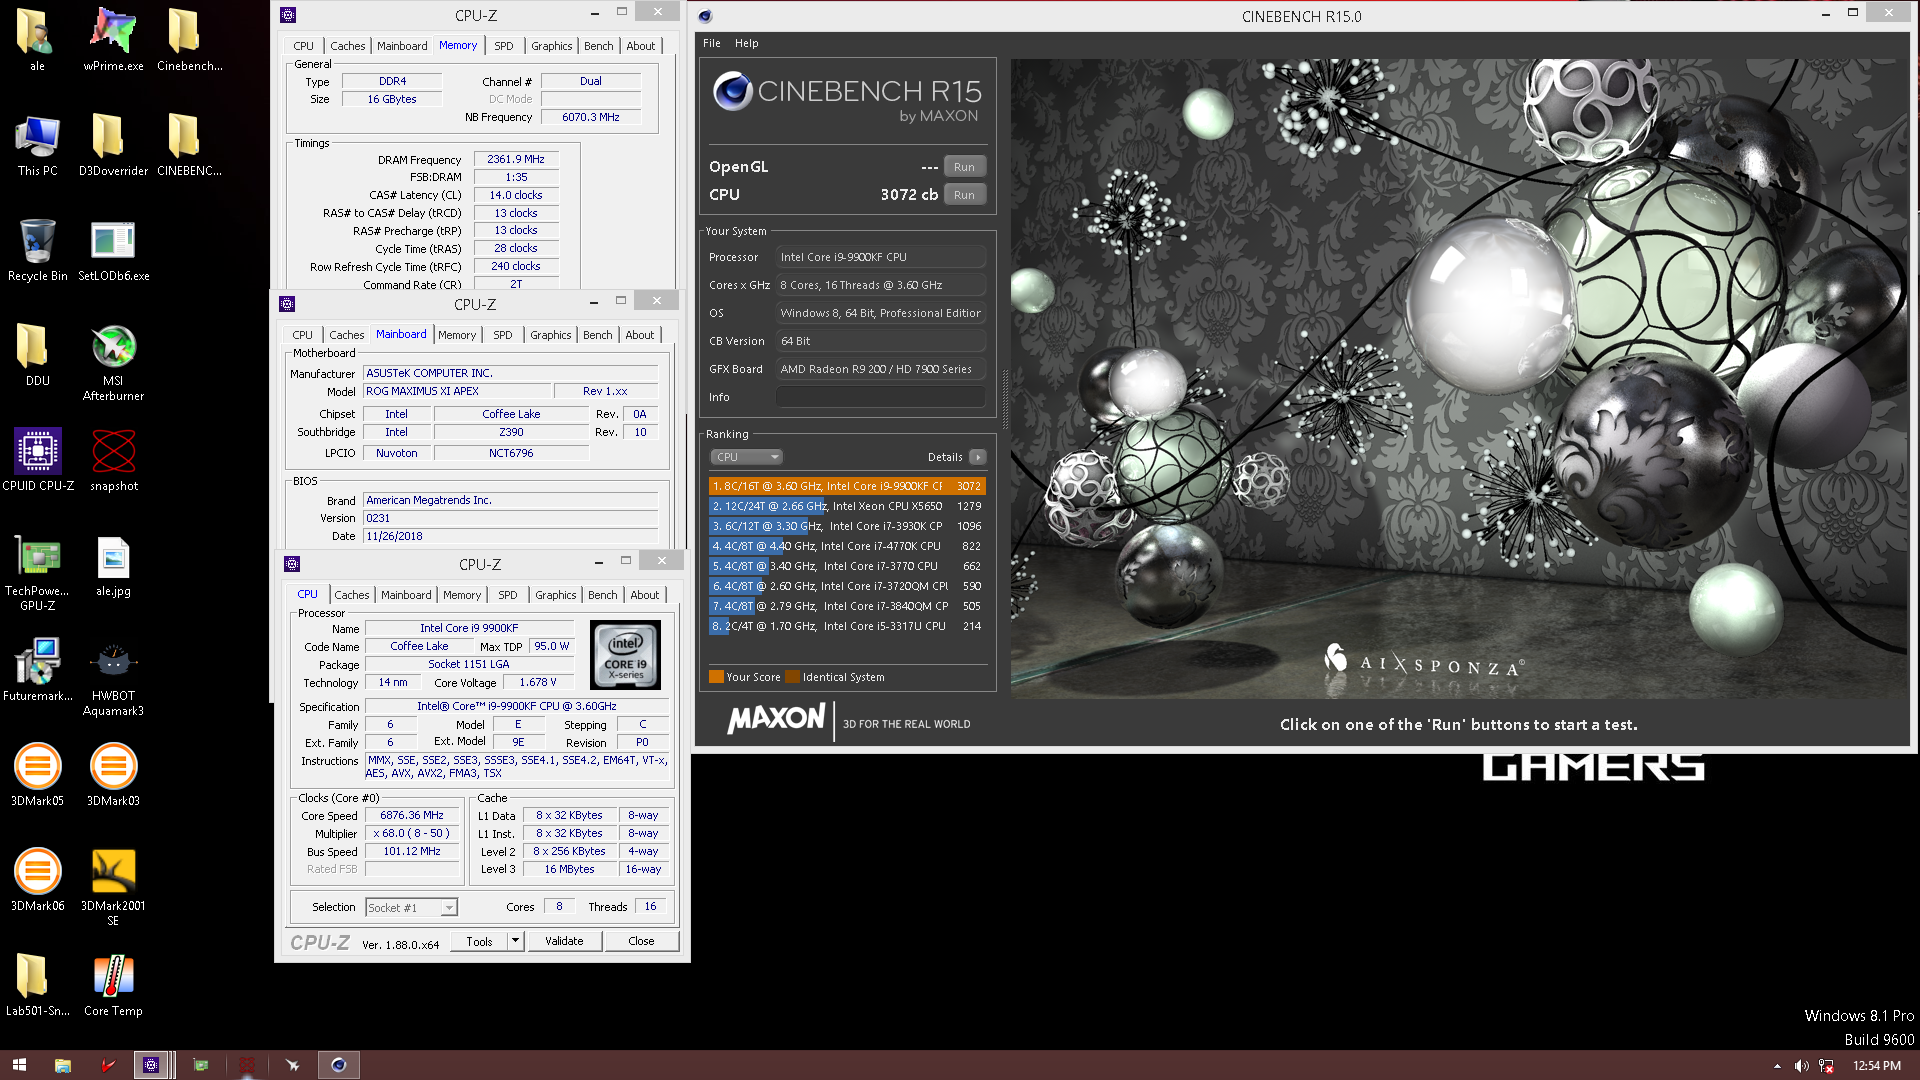Launch Core Temp desktop shortcut
Viewport: 1920px width, 1080px height.
tap(113, 985)
